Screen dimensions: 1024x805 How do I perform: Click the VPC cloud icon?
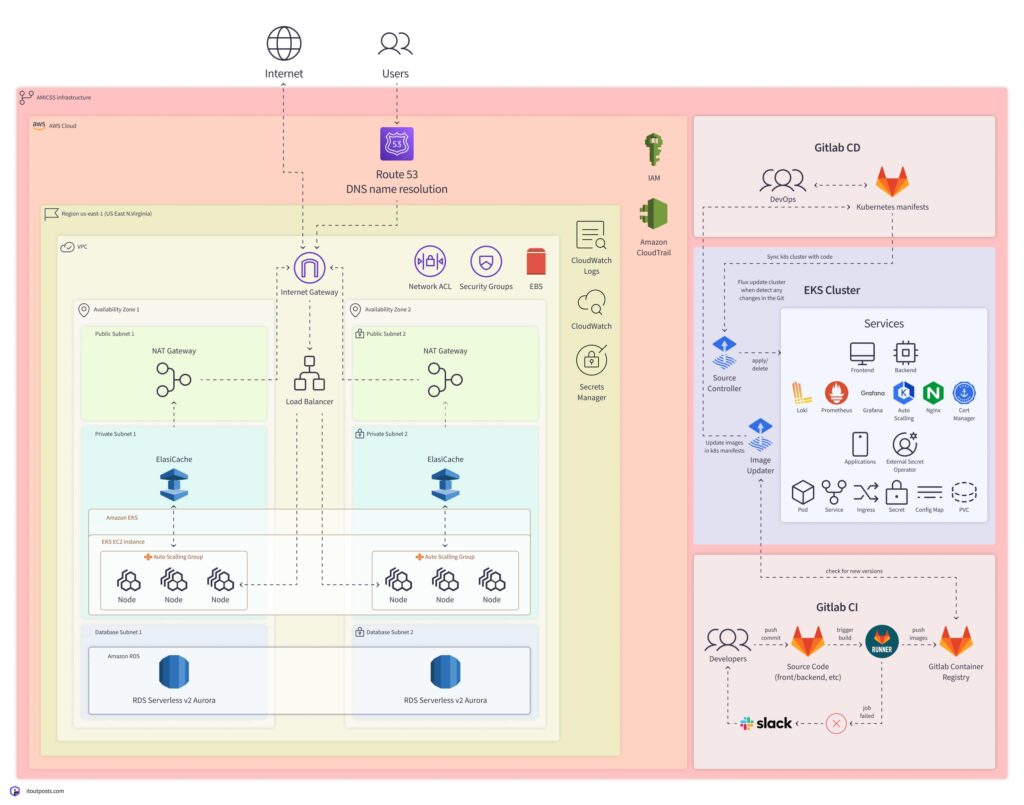[67, 247]
